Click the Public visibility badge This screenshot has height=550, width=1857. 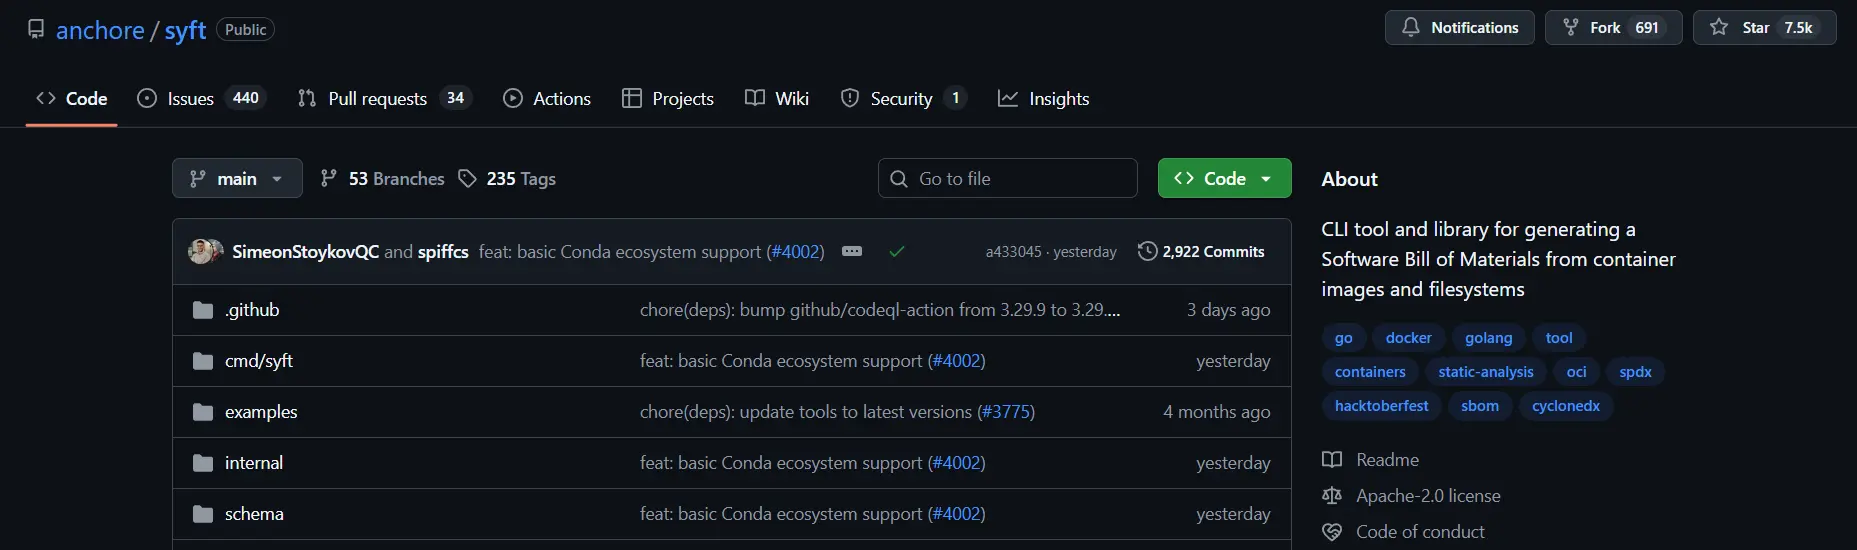pos(246,30)
